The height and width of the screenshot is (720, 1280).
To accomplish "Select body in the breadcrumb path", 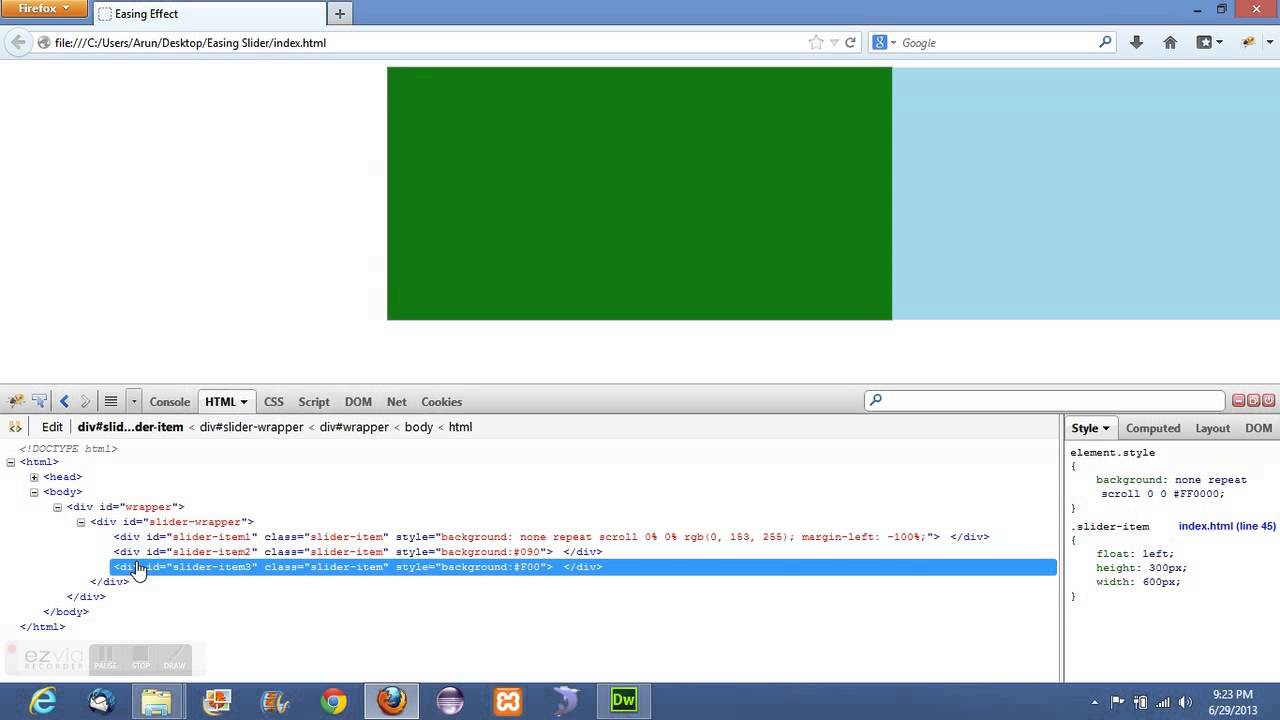I will tap(419, 427).
